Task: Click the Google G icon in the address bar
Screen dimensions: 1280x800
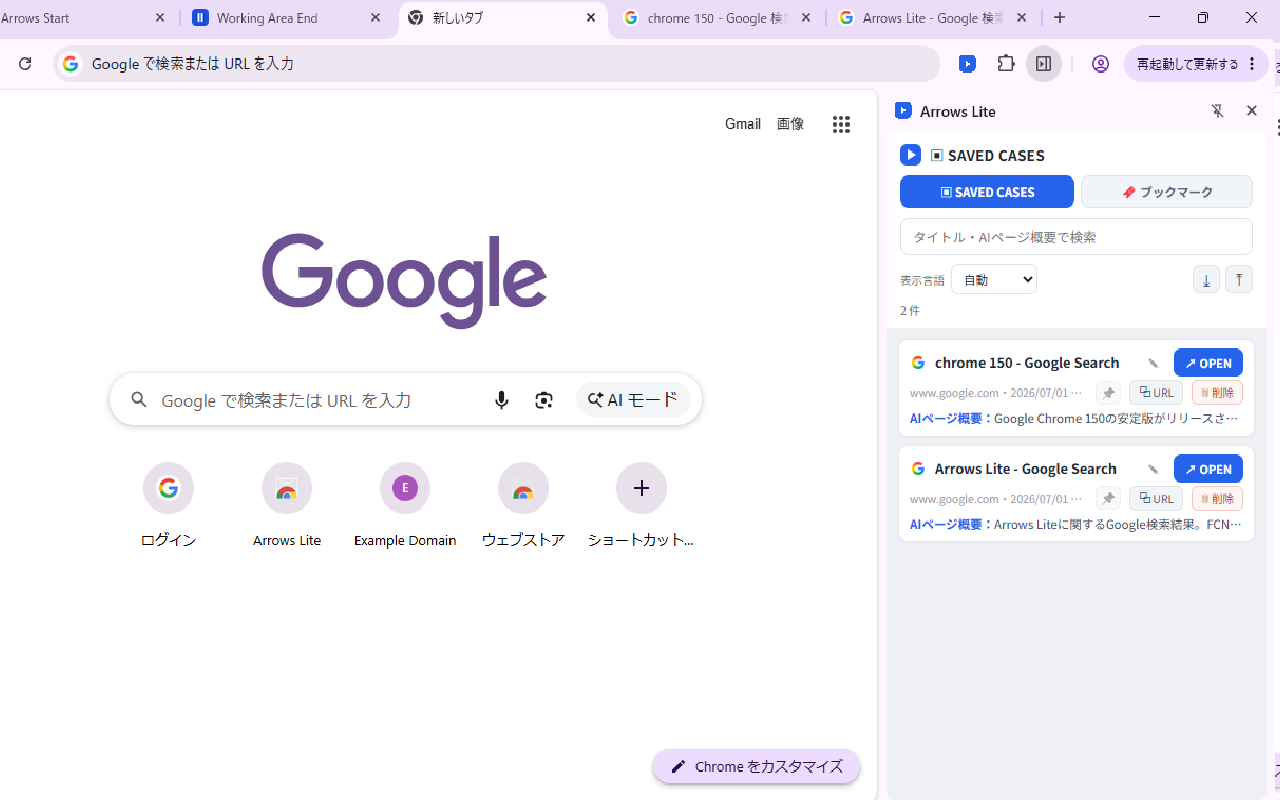Action: coord(71,64)
